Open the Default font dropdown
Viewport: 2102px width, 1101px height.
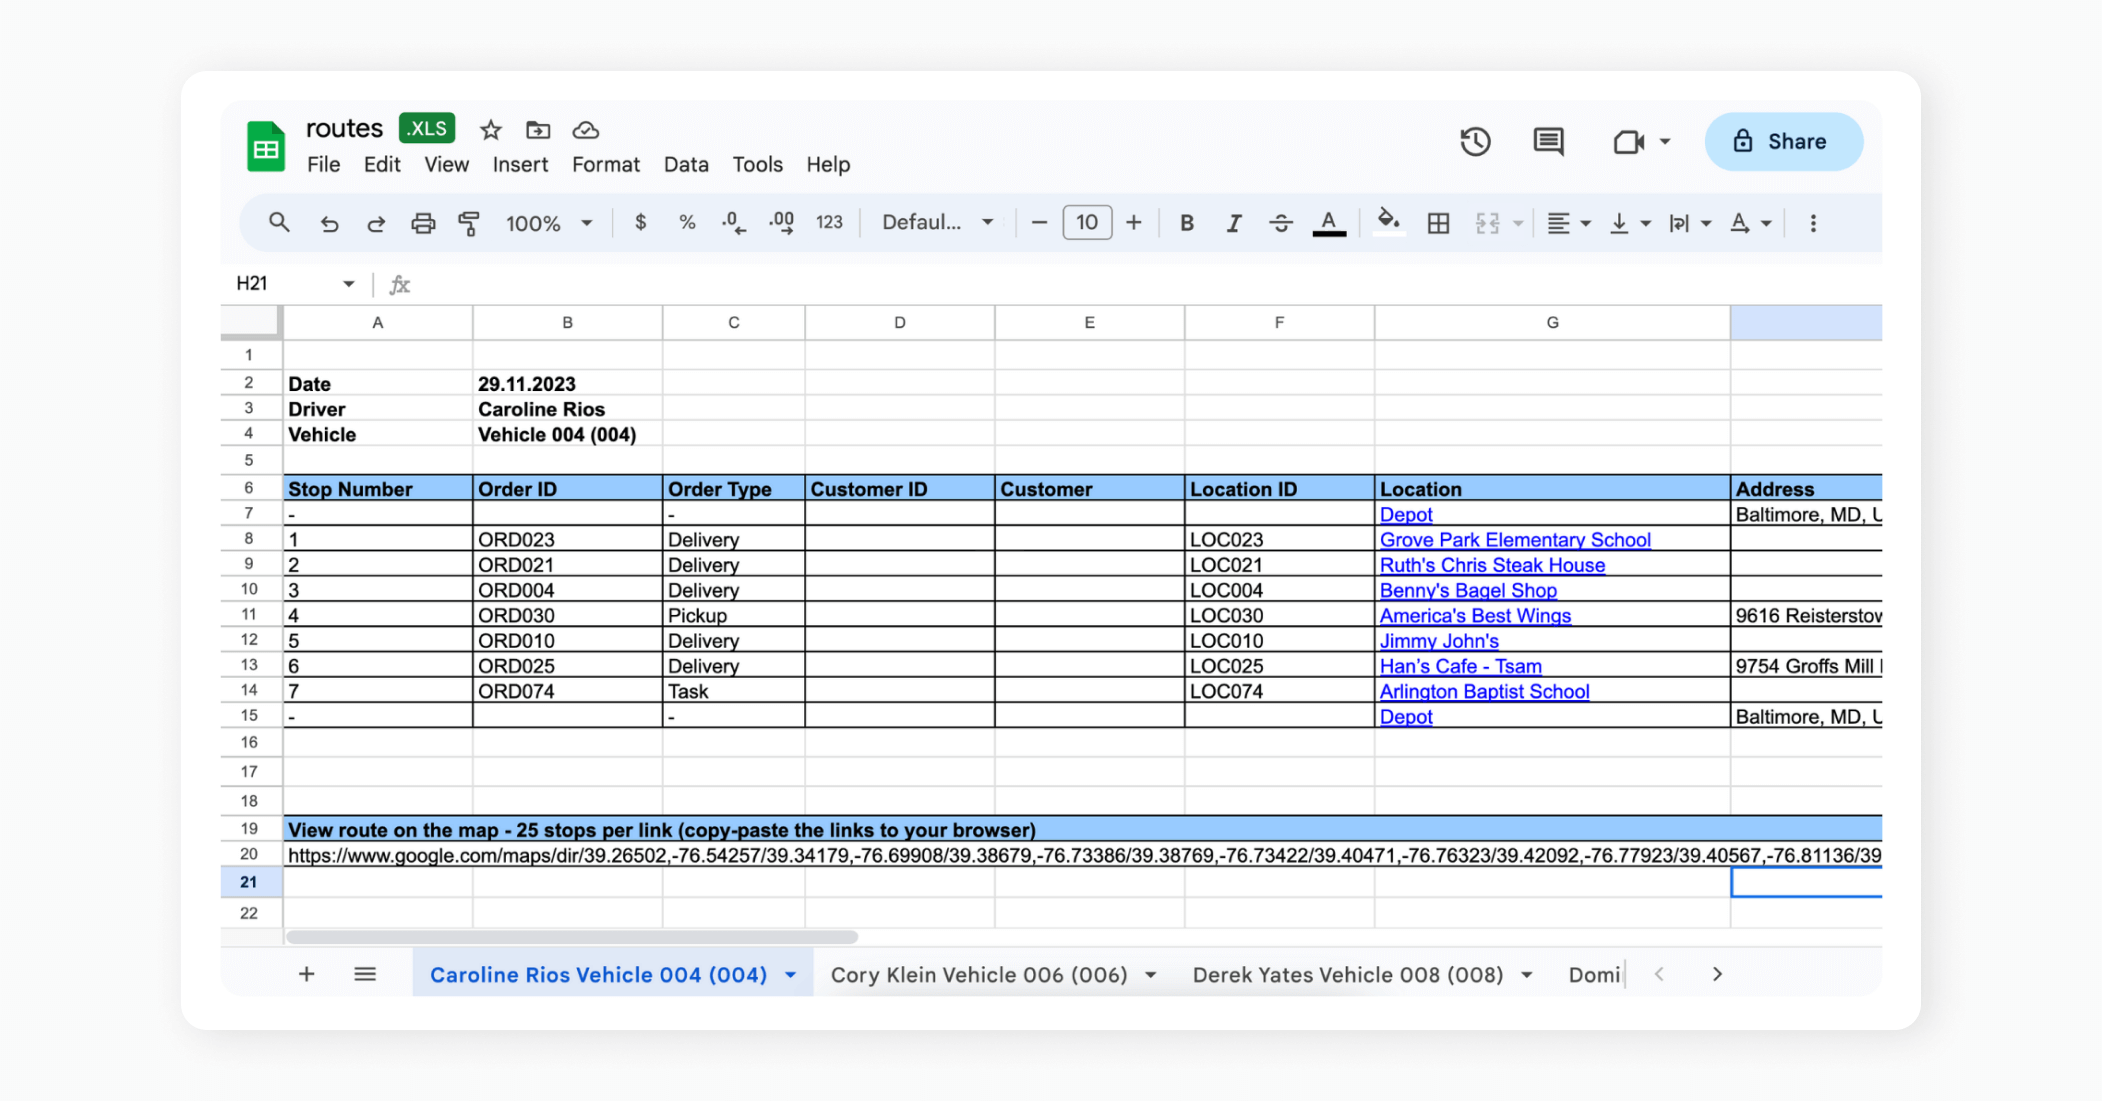(x=936, y=223)
